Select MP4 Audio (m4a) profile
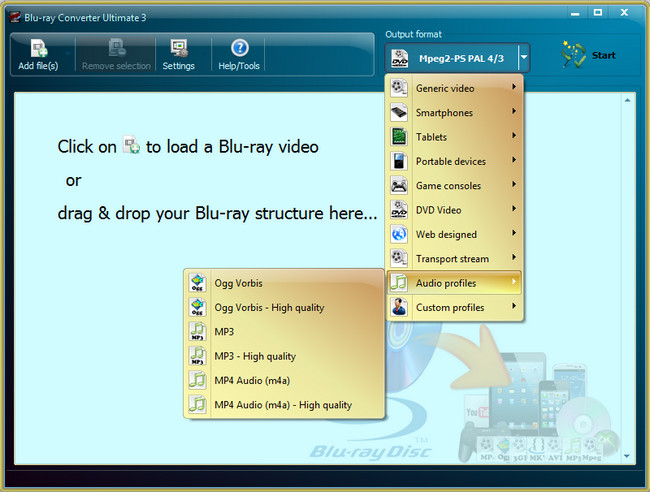The height and width of the screenshot is (492, 650). click(x=284, y=380)
